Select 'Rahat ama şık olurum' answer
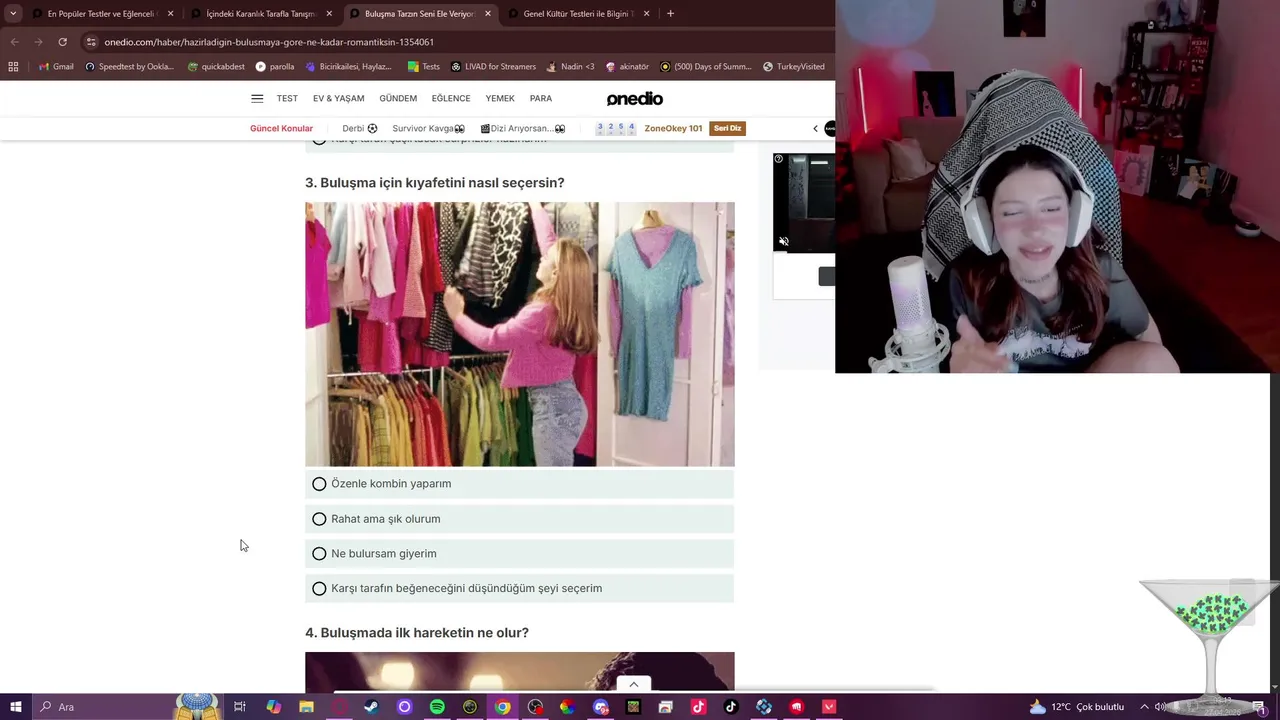Viewport: 1280px width, 720px height. 519,519
